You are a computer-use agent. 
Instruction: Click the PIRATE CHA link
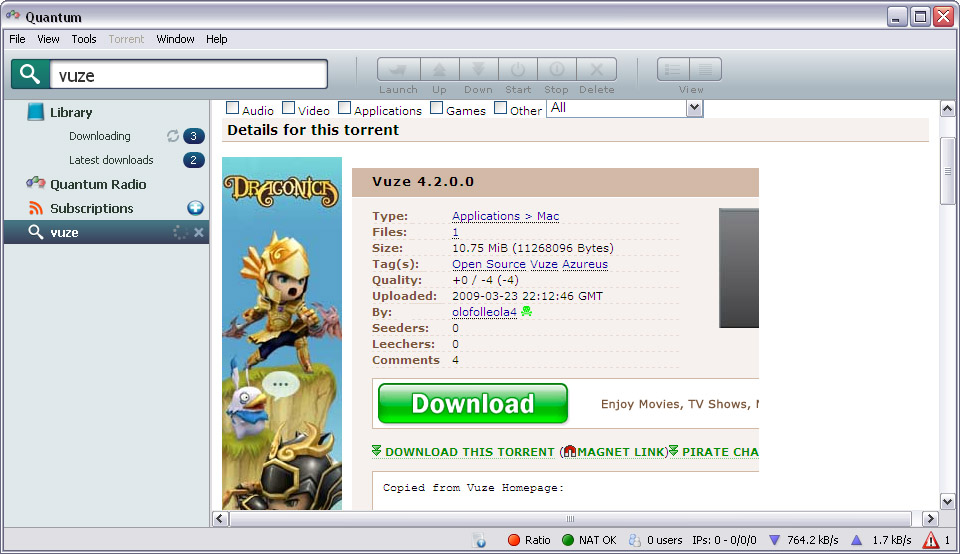[x=720, y=452]
